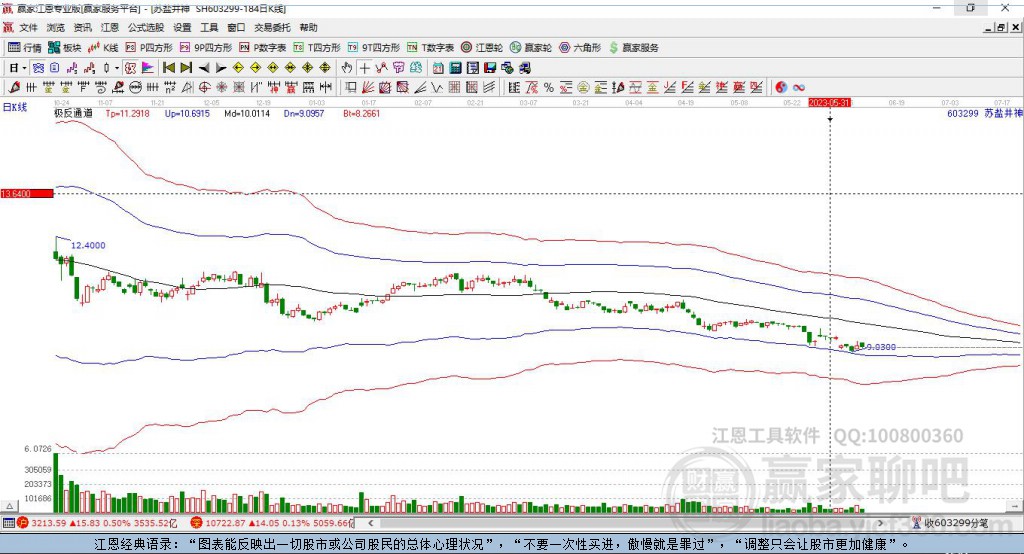Select the parallel lines drawing tool

[x=489, y=87]
